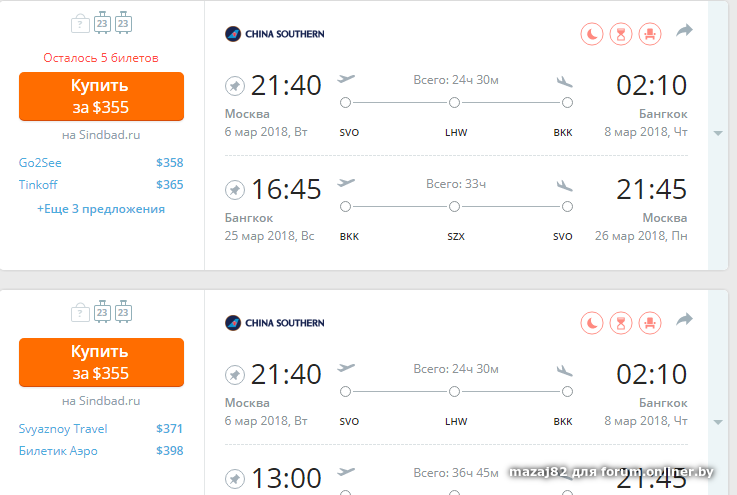Click the hourglass long-layover icon, first ticket

(x=621, y=33)
